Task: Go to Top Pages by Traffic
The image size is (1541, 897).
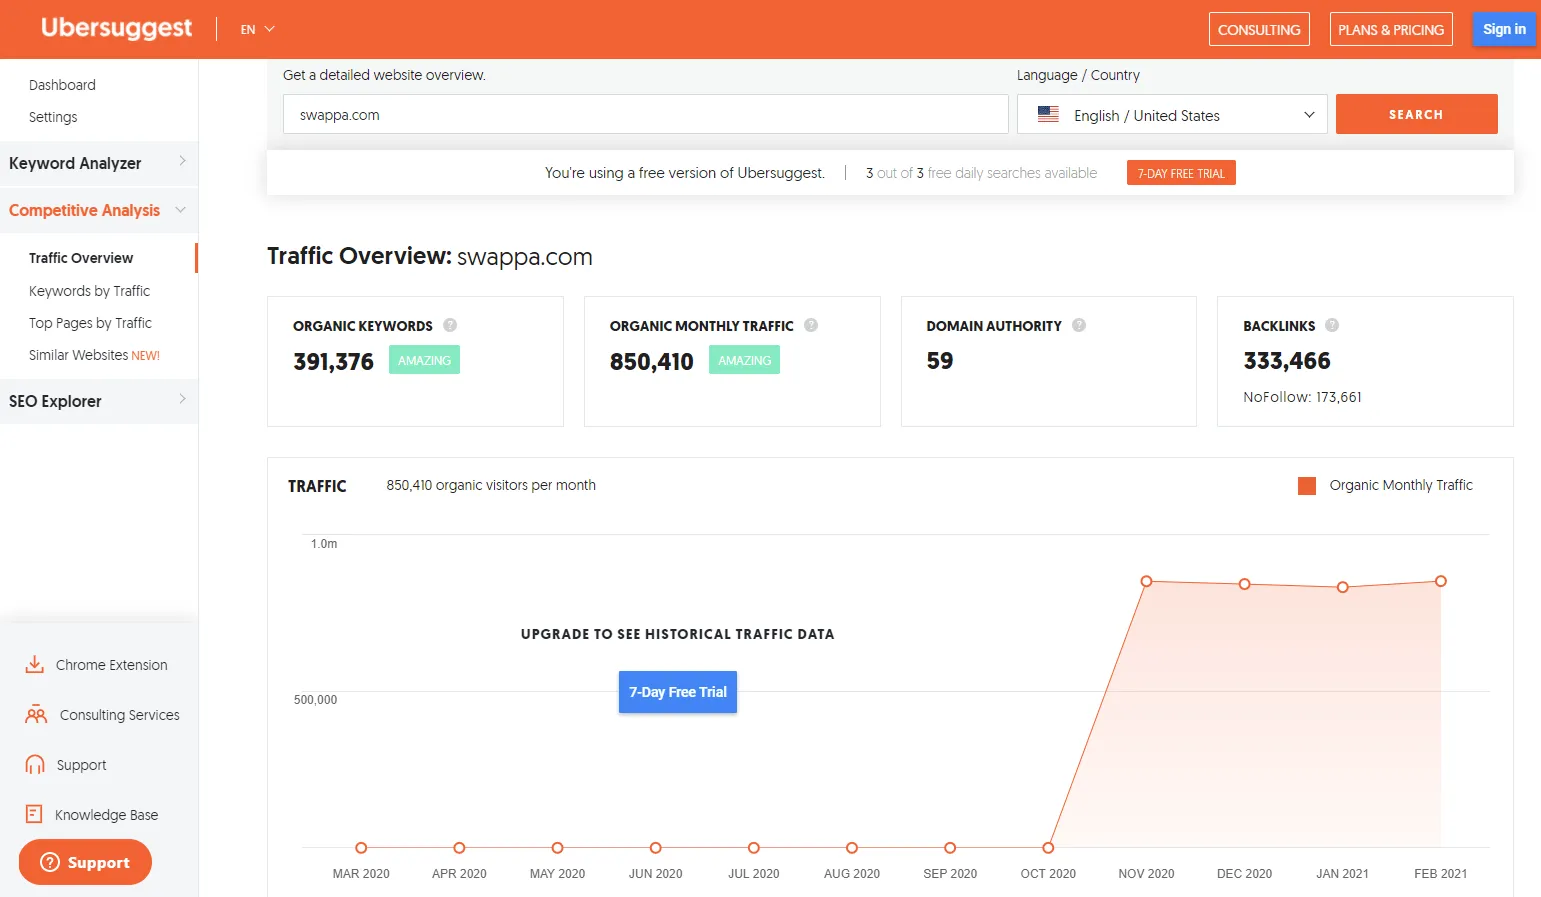Action: tap(90, 323)
